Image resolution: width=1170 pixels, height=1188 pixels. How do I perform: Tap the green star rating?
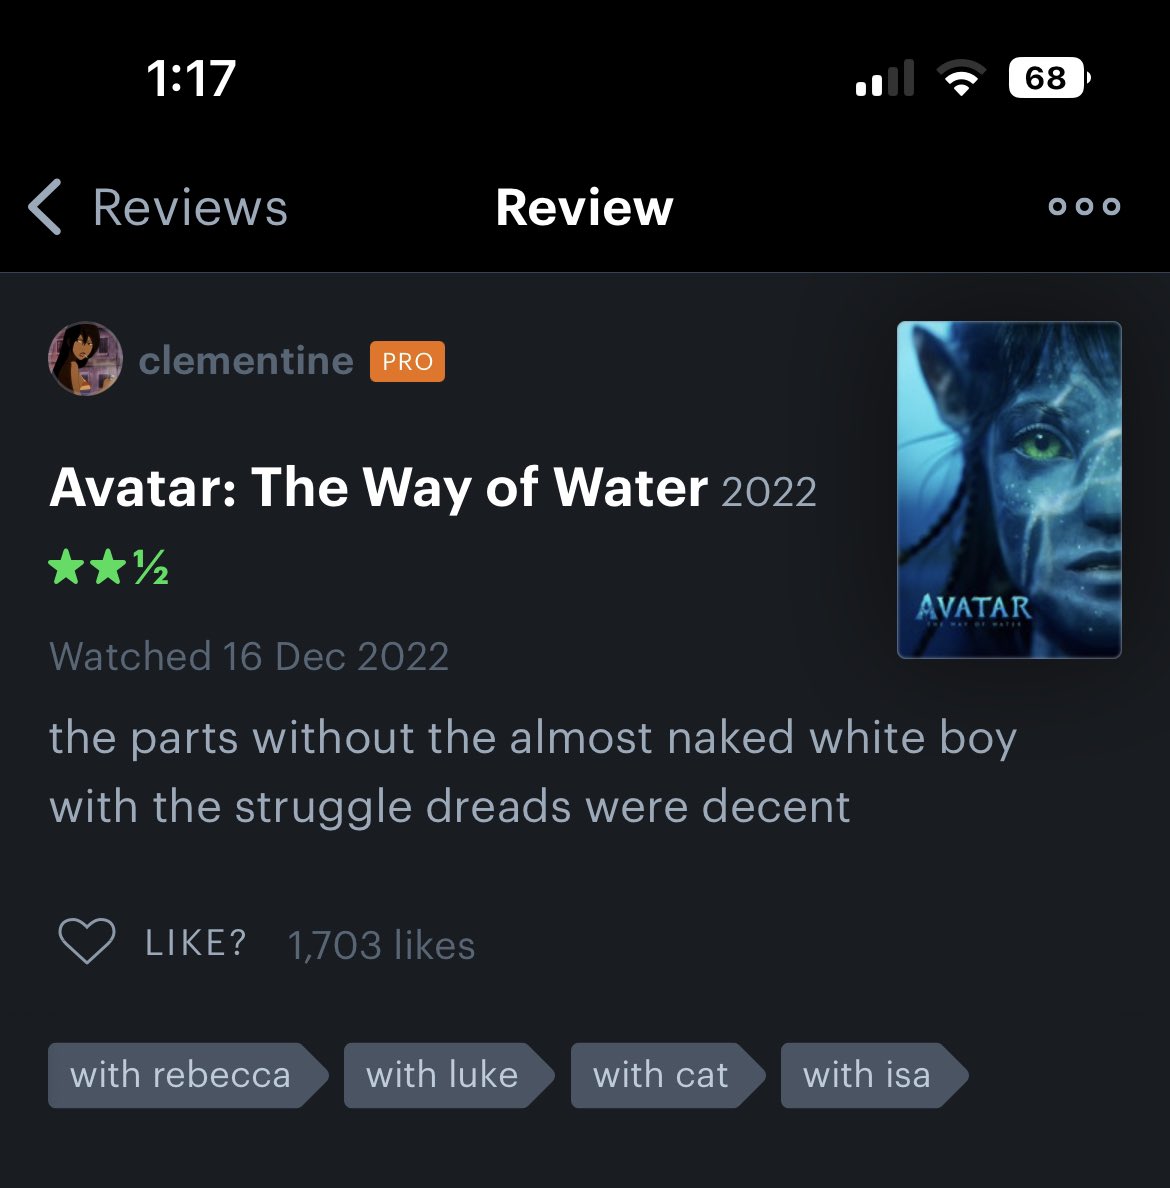pos(108,567)
